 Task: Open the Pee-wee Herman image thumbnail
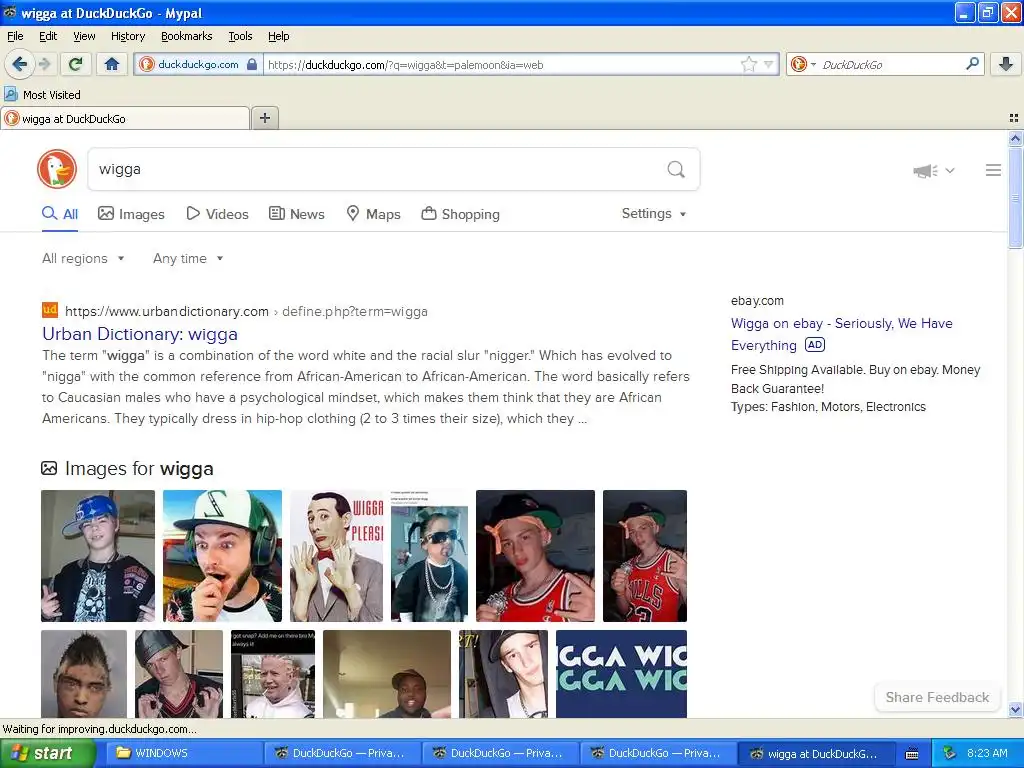click(336, 556)
